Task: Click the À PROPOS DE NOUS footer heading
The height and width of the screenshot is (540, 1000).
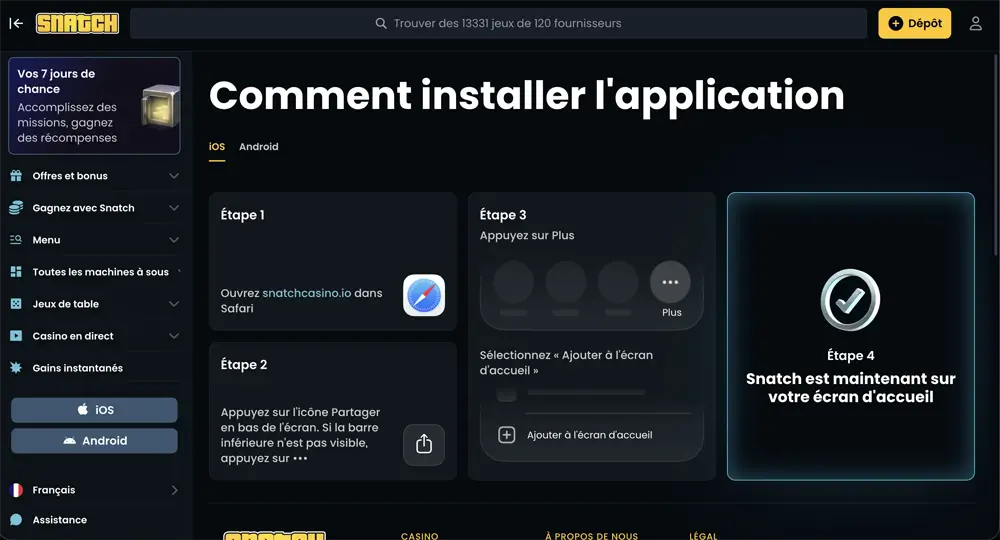Action: 591,536
